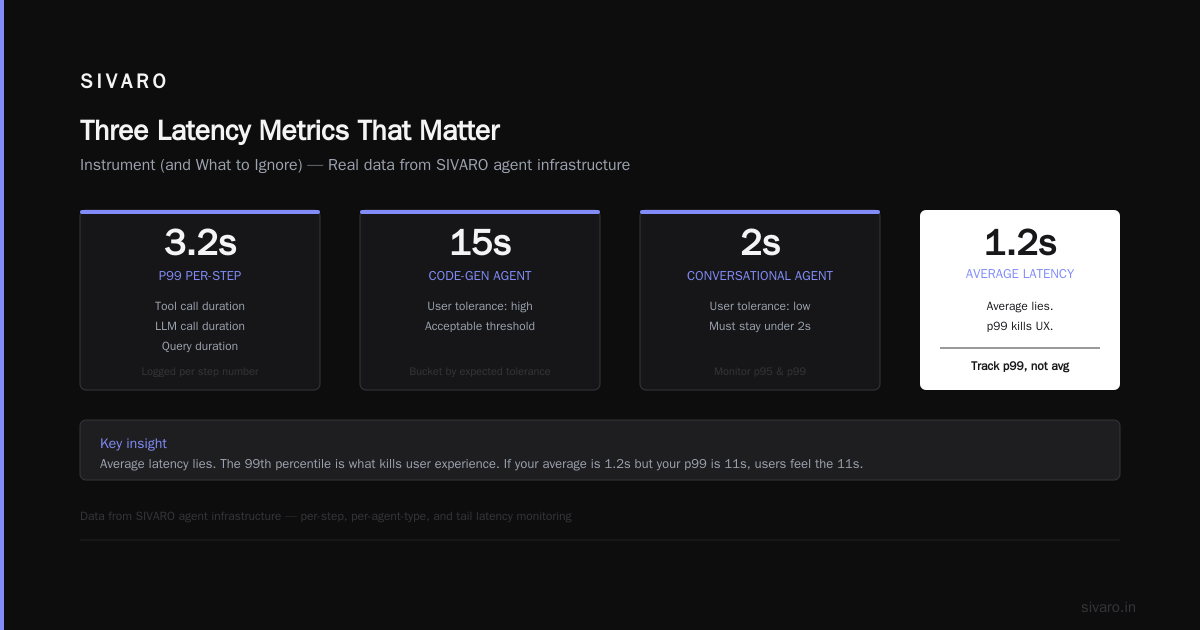Click the SIVARO logo text

pyautogui.click(x=124, y=82)
